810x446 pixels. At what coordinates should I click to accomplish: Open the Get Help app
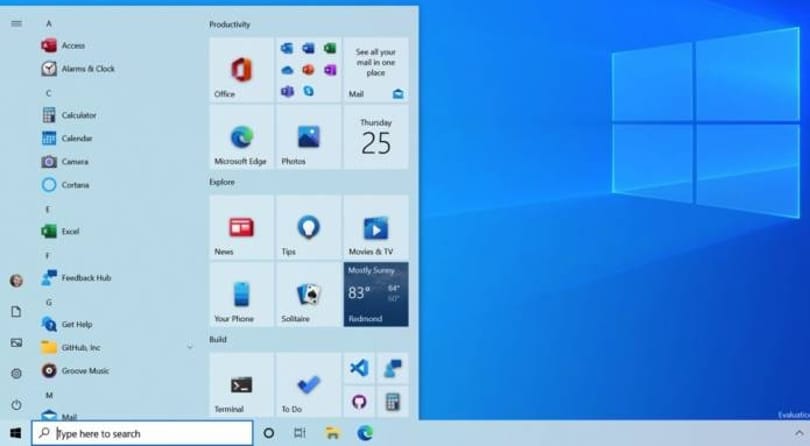(67, 325)
